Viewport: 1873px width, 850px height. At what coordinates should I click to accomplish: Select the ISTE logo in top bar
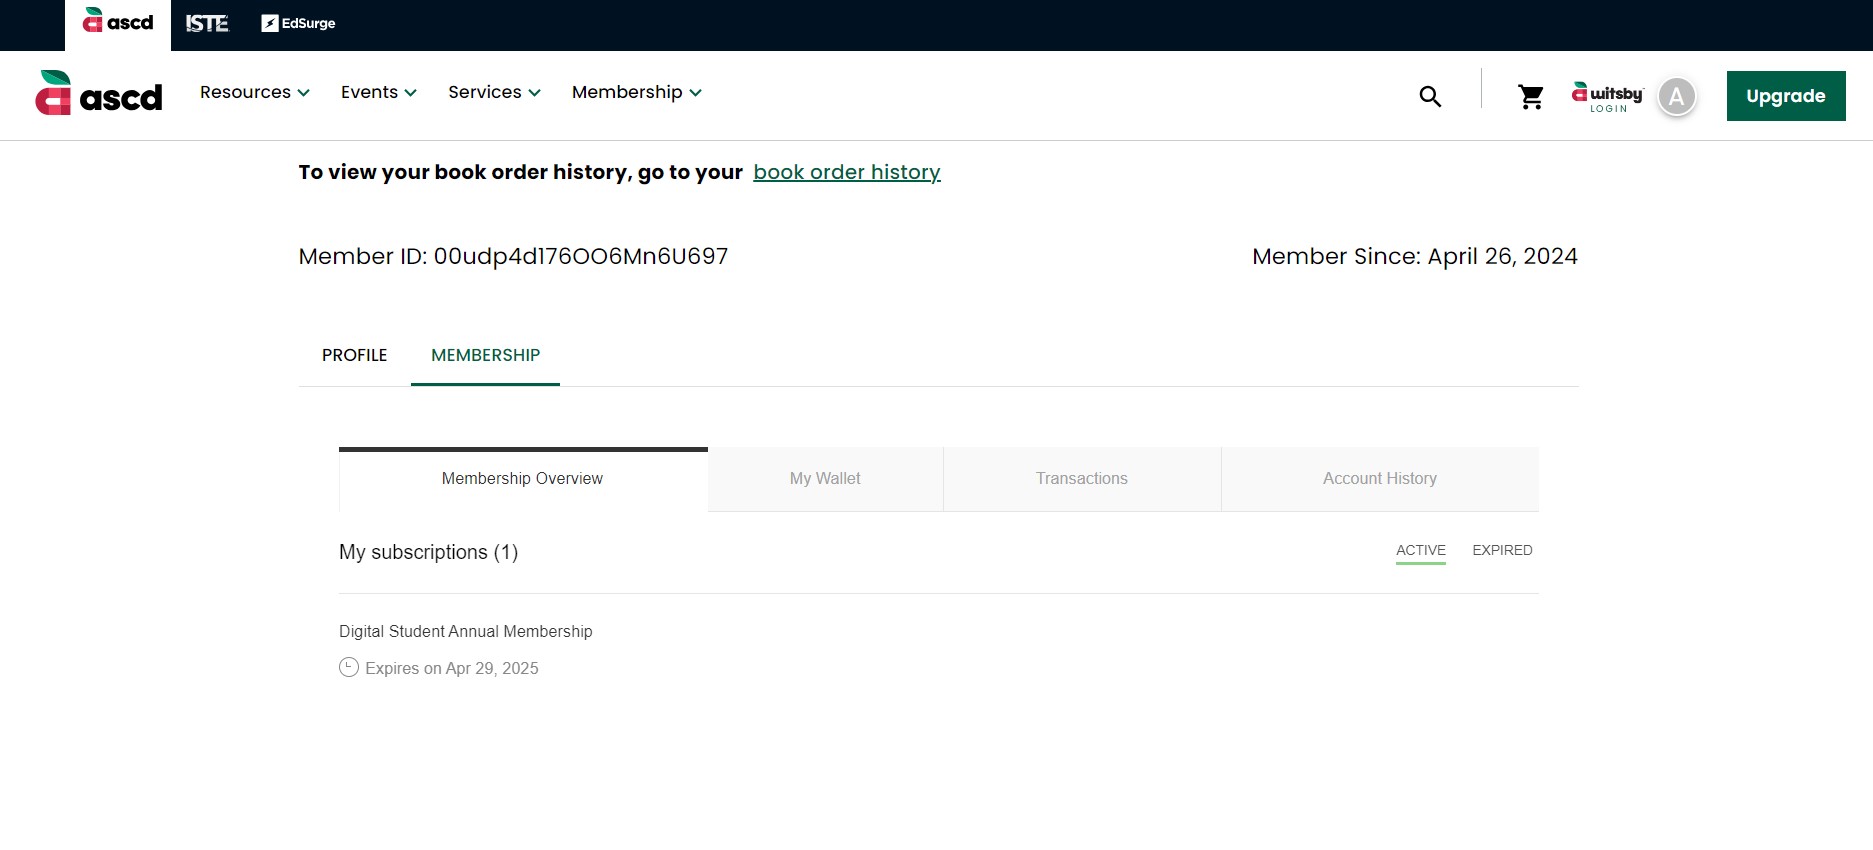(x=207, y=23)
